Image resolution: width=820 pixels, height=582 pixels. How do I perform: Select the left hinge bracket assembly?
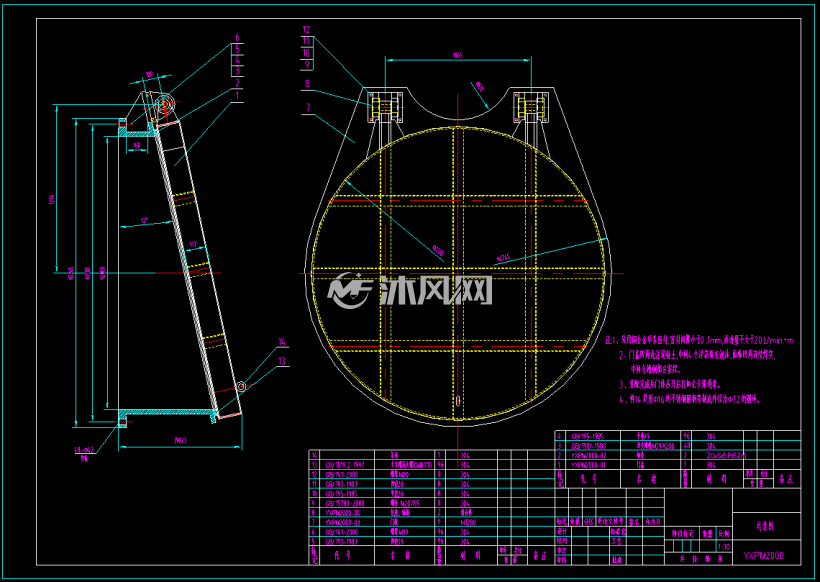click(x=385, y=107)
